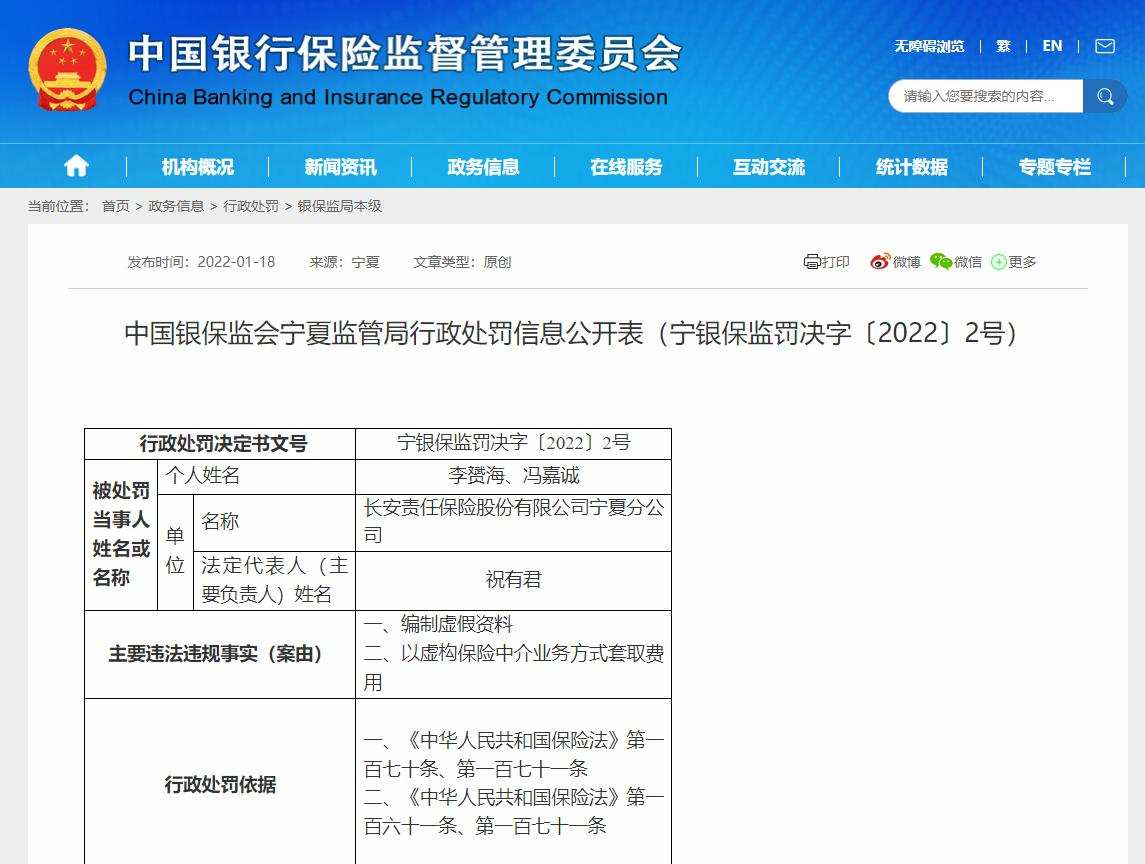Click the source text 来源：宁夏
1145x864 pixels.
345,261
